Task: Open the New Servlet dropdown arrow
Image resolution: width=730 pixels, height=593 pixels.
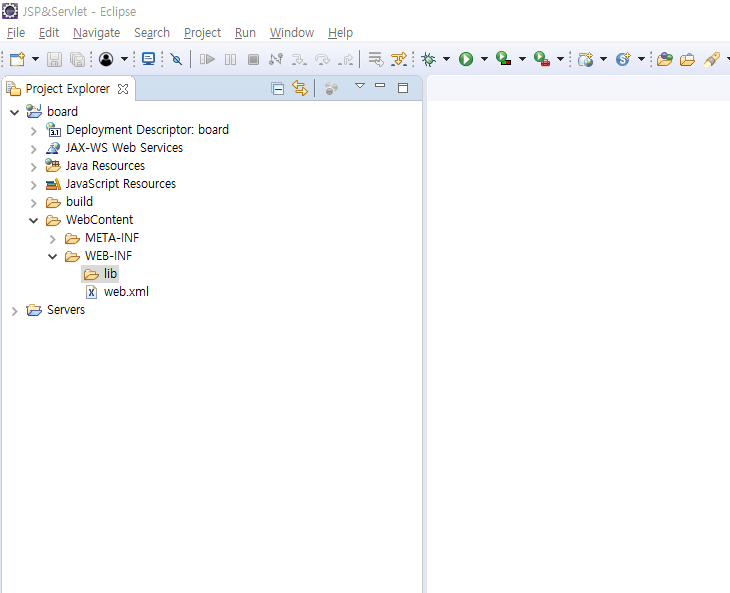Action: point(641,59)
